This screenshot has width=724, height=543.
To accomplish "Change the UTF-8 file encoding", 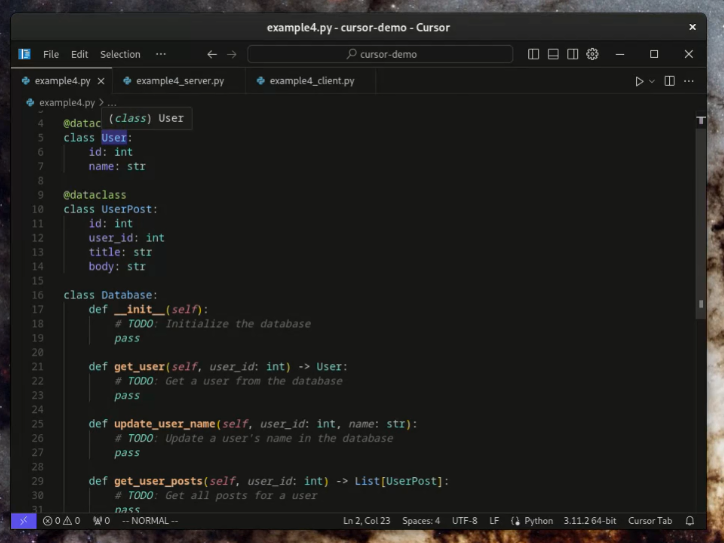I will click(465, 521).
